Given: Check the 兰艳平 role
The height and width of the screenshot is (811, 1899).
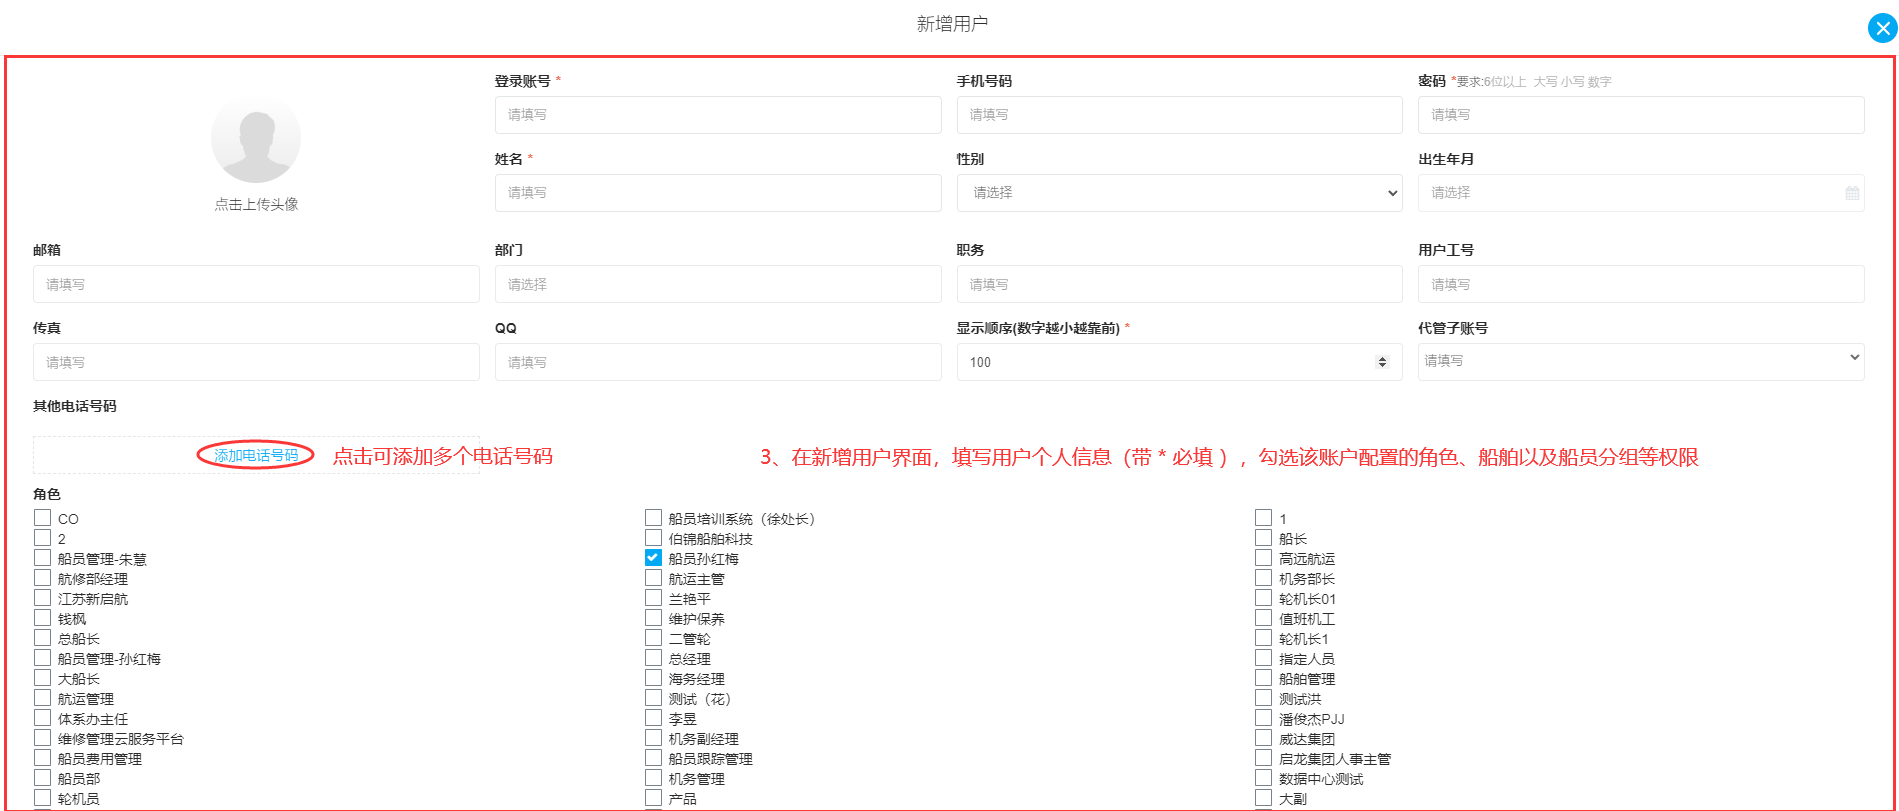Looking at the screenshot, I should (653, 598).
